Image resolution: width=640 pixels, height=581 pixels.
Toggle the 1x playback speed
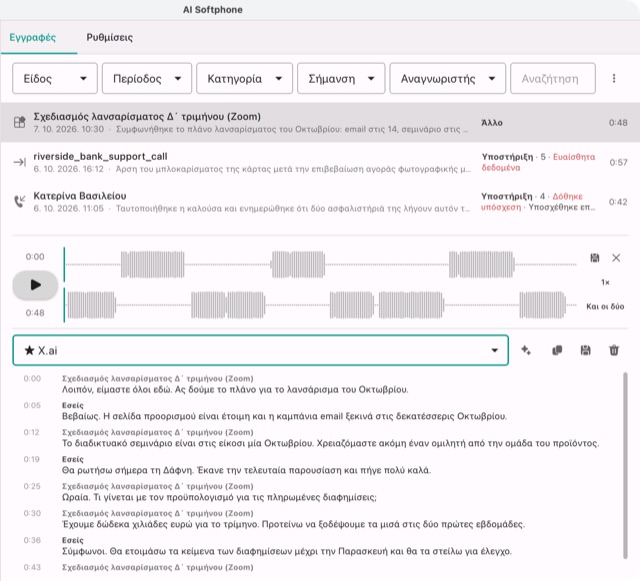click(605, 282)
